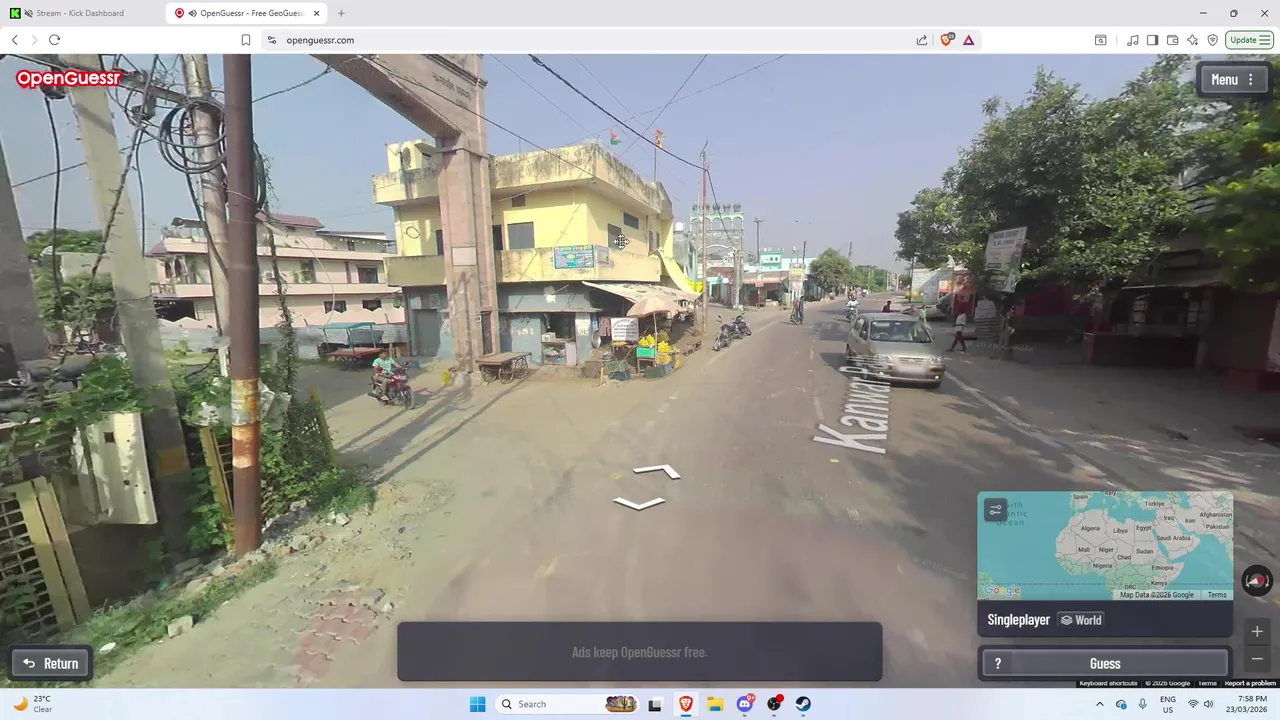Screen dimensions: 1280x720
Task: Open the map settings sliders icon
Action: 995,510
